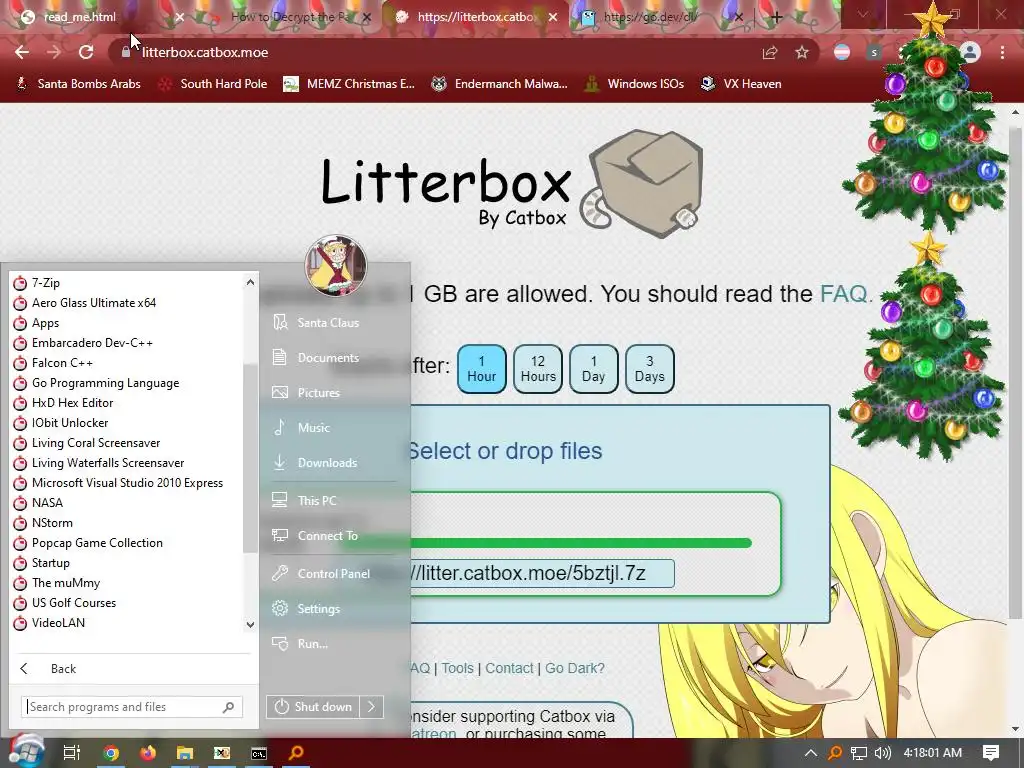Open NASA folder in Start menu
The height and width of the screenshot is (768, 1024).
[127, 503]
